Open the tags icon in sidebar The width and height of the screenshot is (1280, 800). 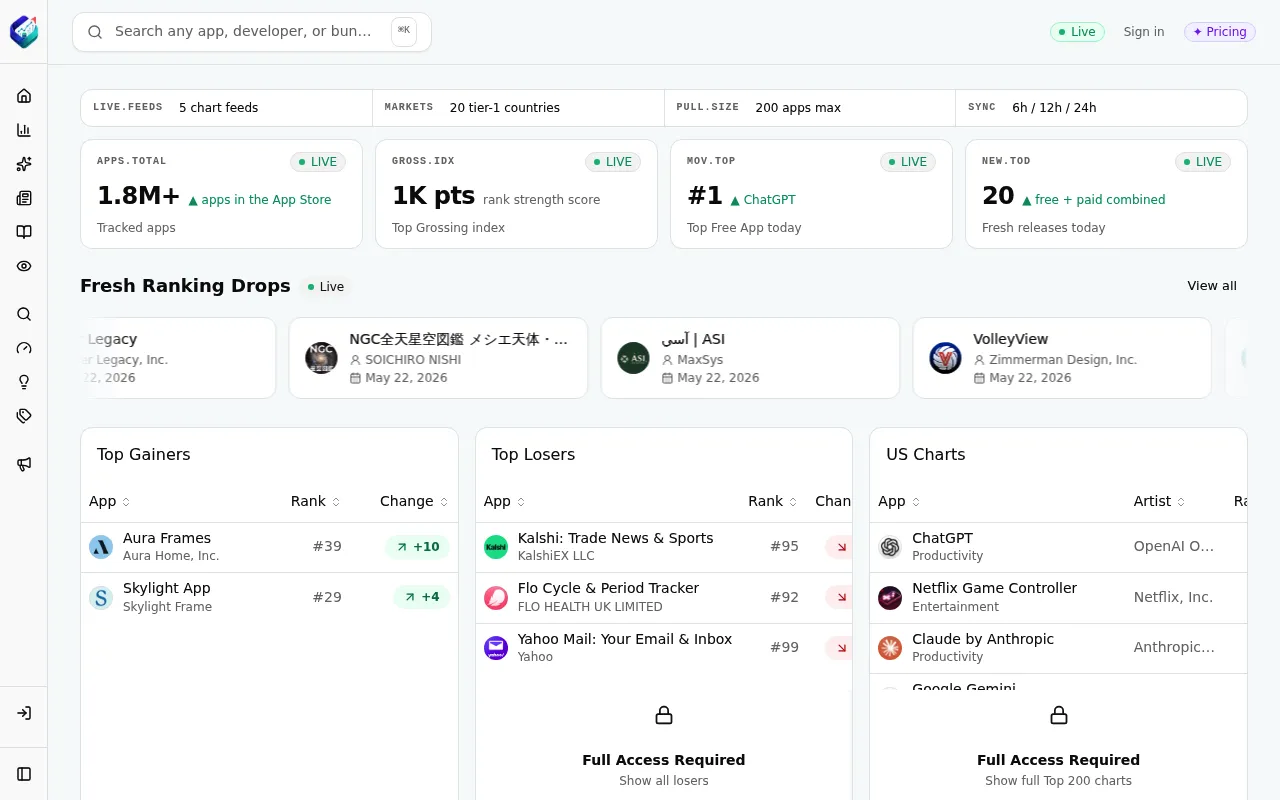pyautogui.click(x=24, y=416)
